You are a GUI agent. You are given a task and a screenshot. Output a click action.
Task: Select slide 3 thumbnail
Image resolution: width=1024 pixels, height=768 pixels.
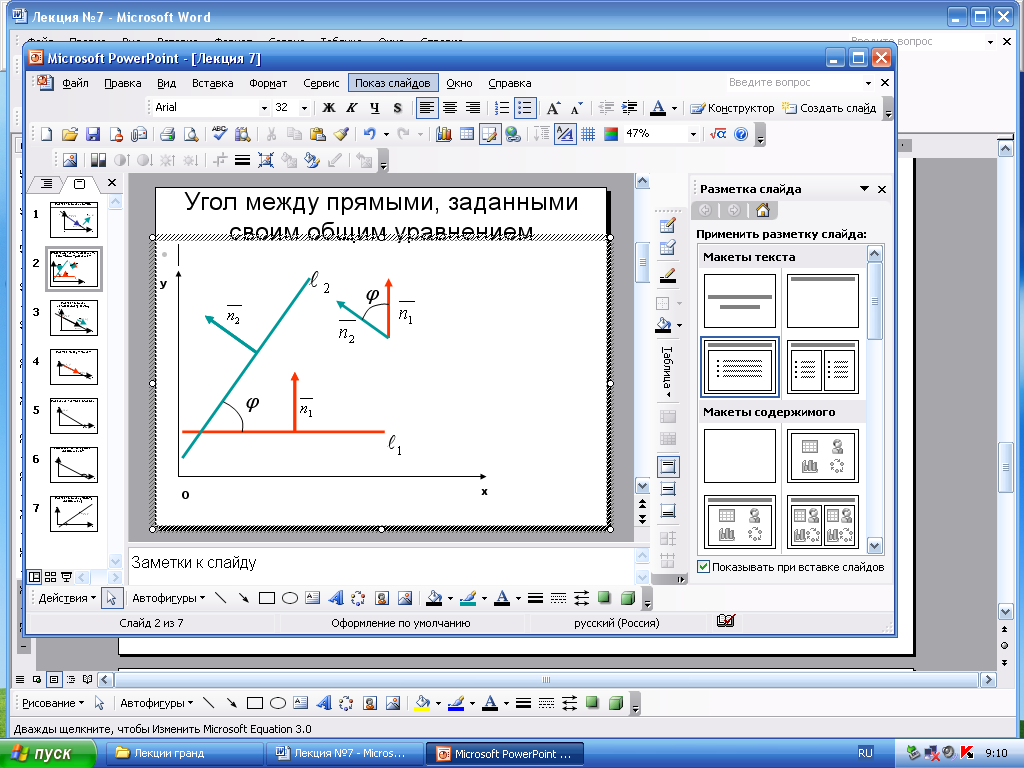click(x=74, y=317)
